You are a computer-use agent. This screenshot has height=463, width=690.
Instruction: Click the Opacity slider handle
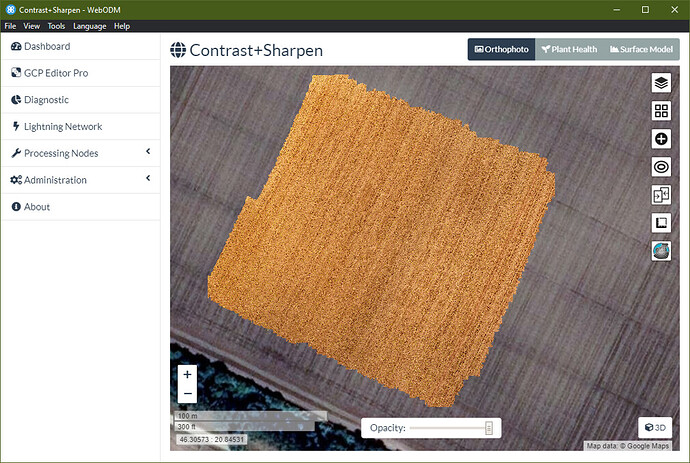click(488, 428)
